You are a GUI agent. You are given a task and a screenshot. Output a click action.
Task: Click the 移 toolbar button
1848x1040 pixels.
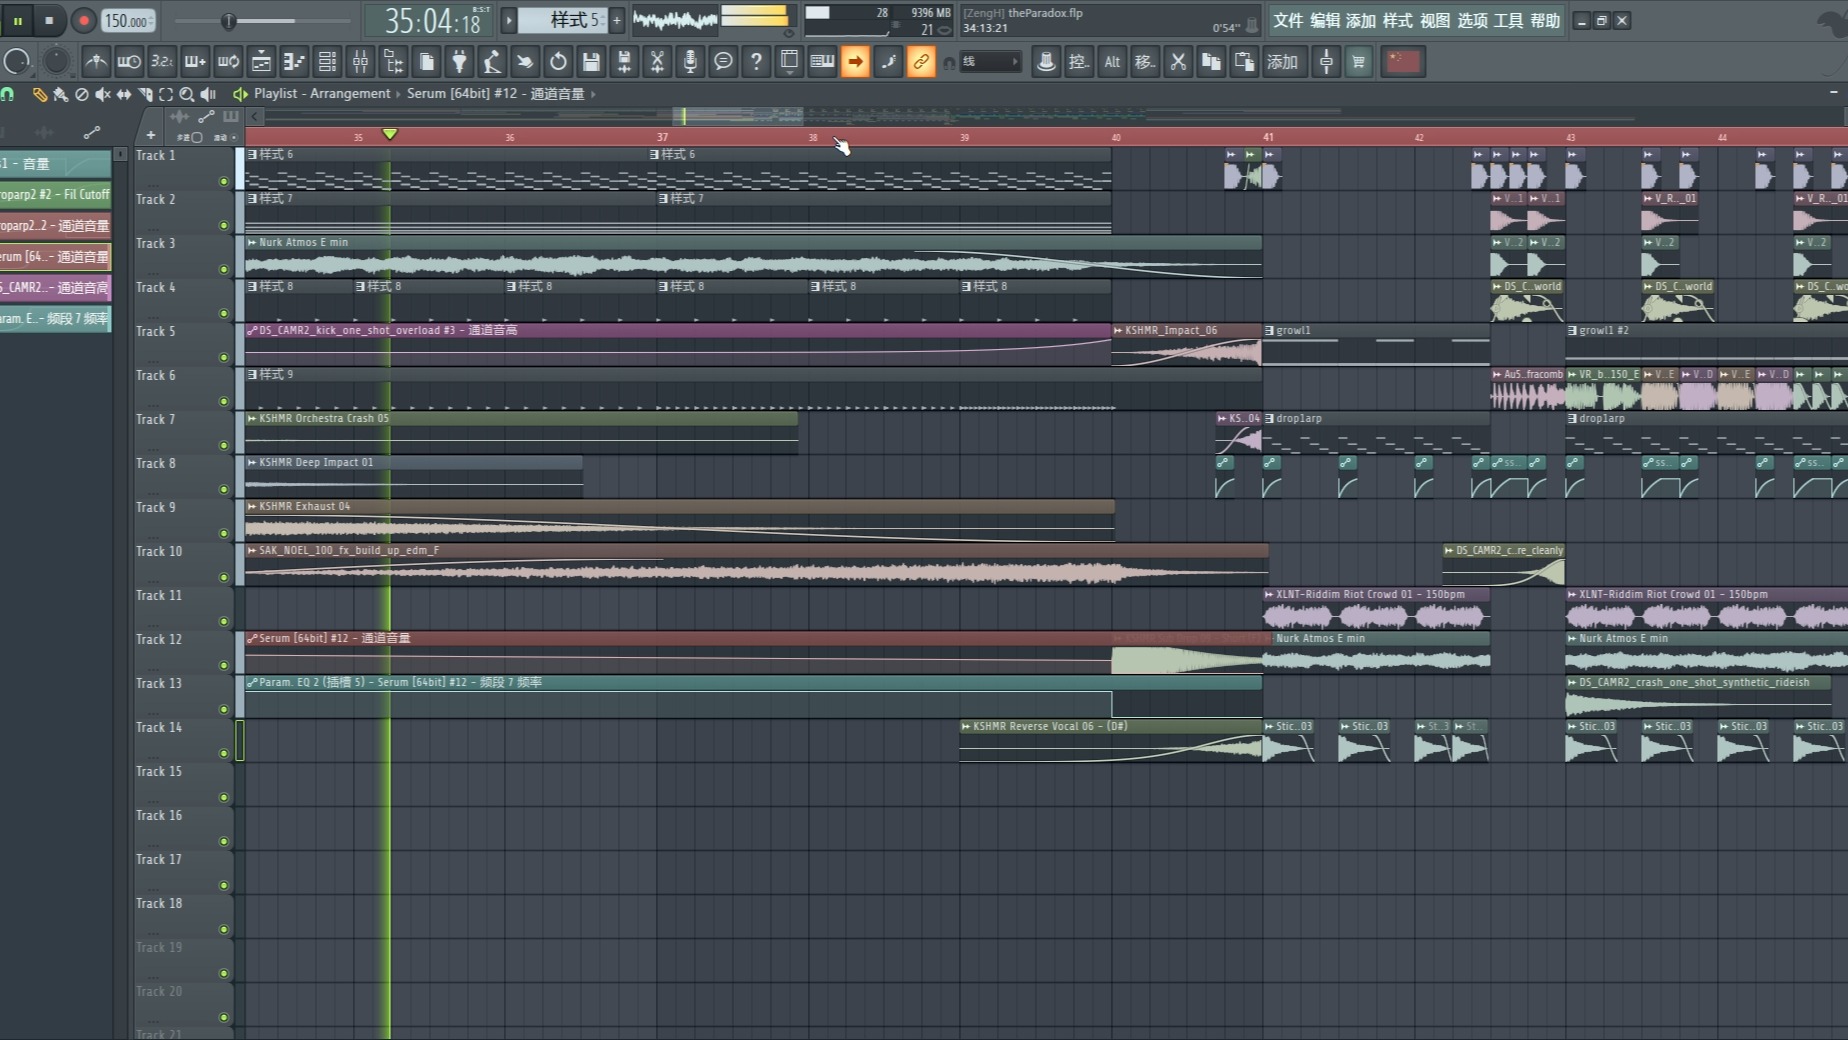click(x=1145, y=62)
